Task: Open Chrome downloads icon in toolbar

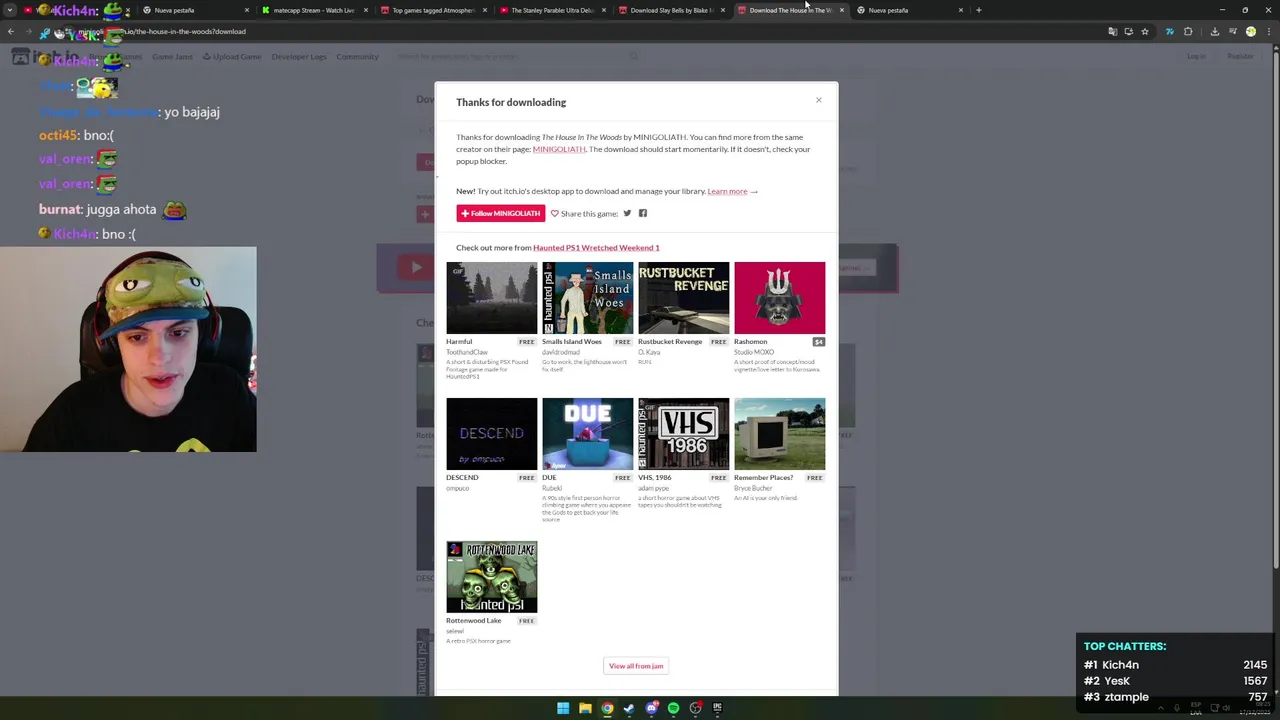Action: (x=1214, y=31)
